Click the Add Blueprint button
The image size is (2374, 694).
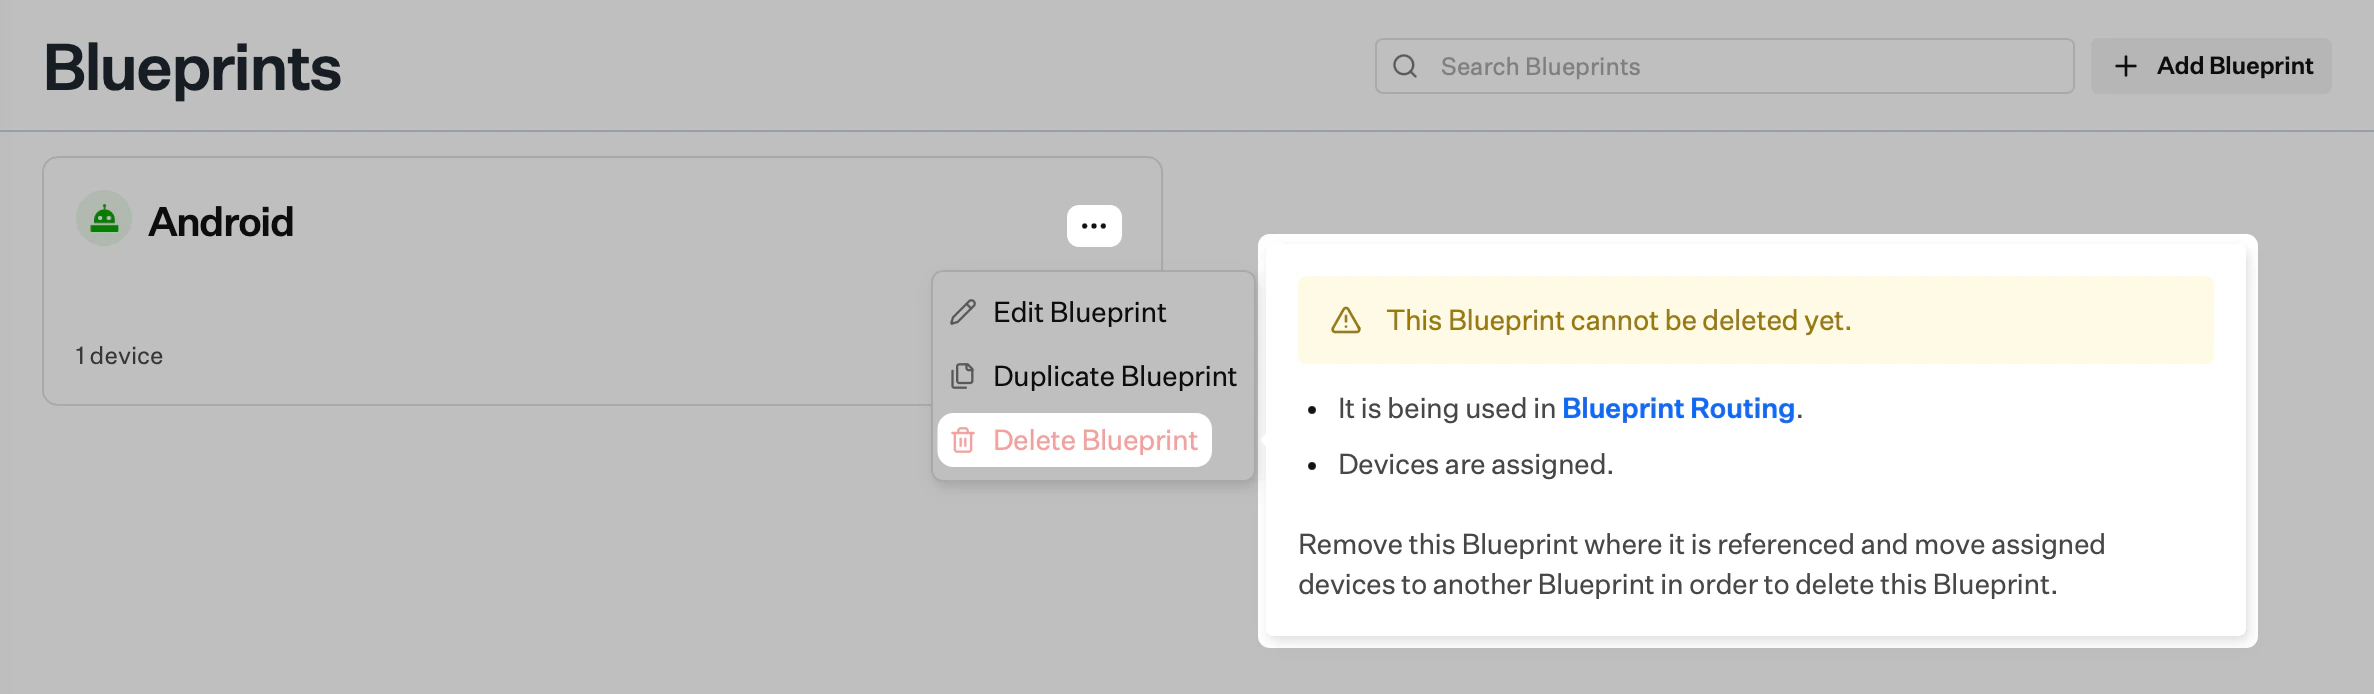point(2211,66)
